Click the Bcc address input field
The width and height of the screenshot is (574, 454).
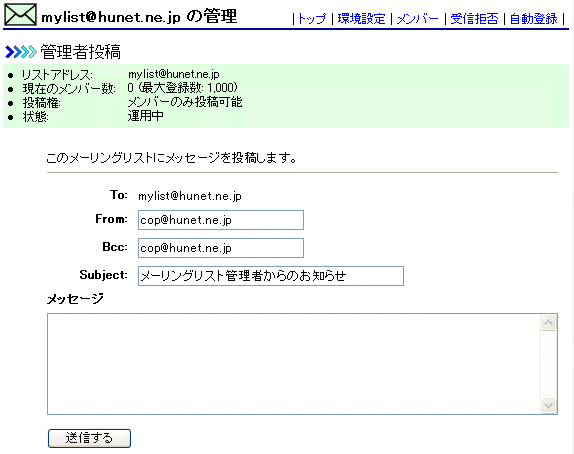[221, 248]
